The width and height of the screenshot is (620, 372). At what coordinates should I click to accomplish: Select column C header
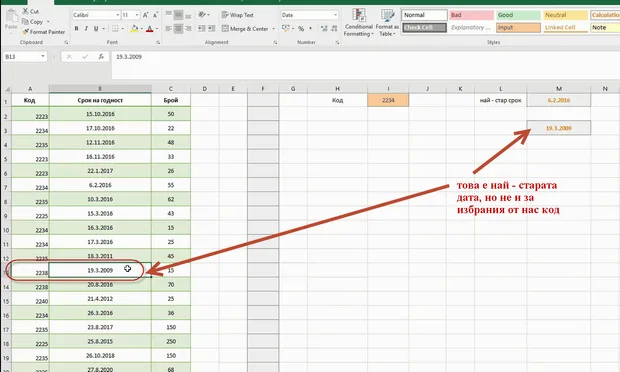click(171, 89)
